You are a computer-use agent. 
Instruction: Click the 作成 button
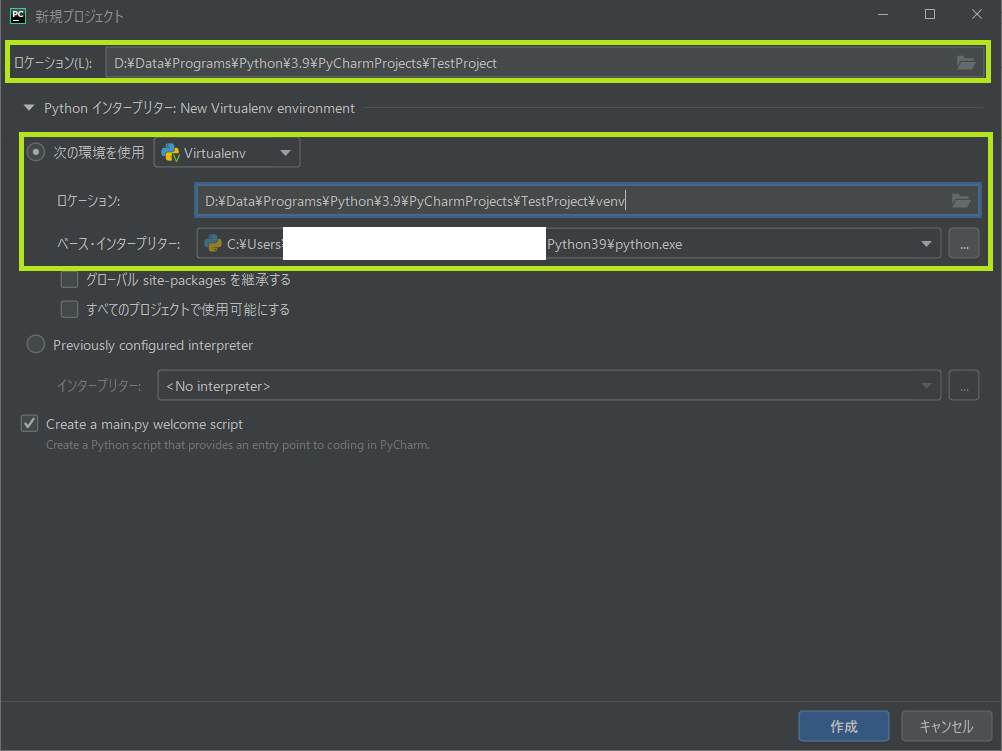coord(844,726)
